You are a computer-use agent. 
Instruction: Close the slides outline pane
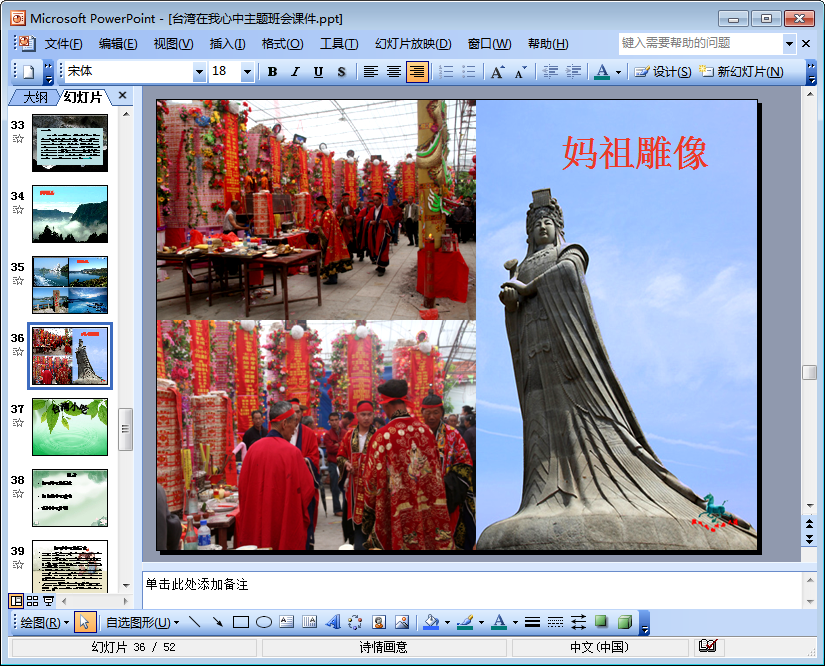[123, 95]
